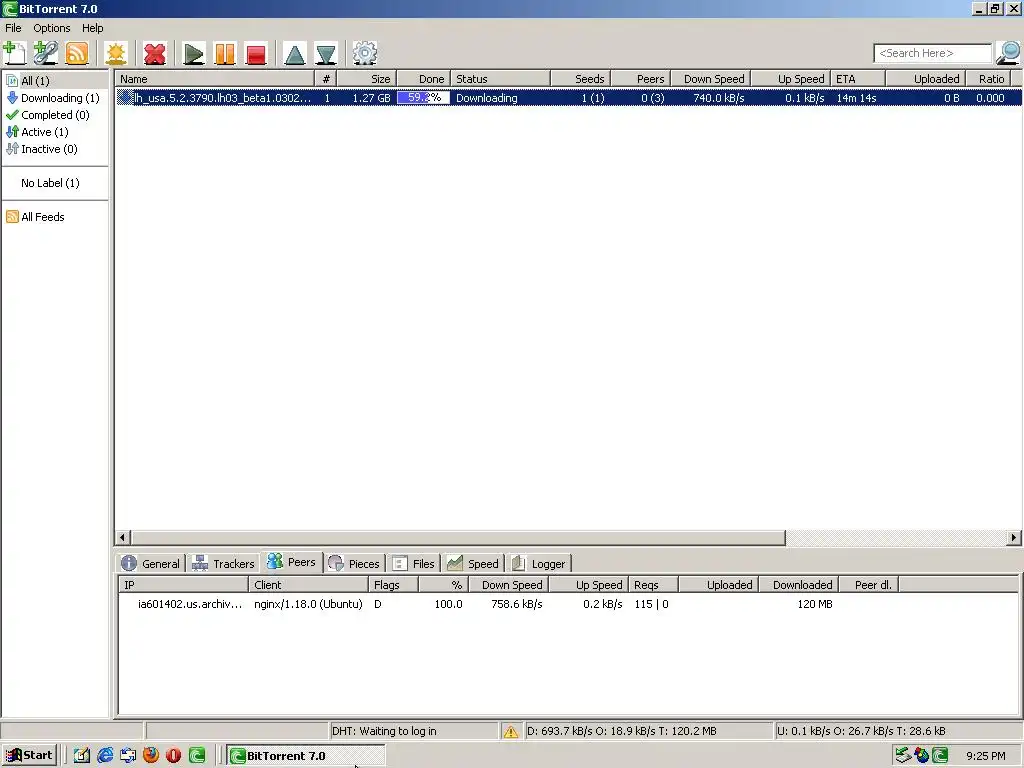This screenshot has width=1024, height=768.
Task: Open the File menu
Action: click(x=13, y=28)
